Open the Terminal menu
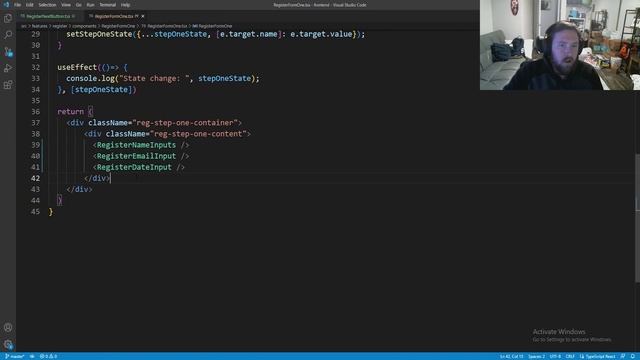 coord(108,5)
